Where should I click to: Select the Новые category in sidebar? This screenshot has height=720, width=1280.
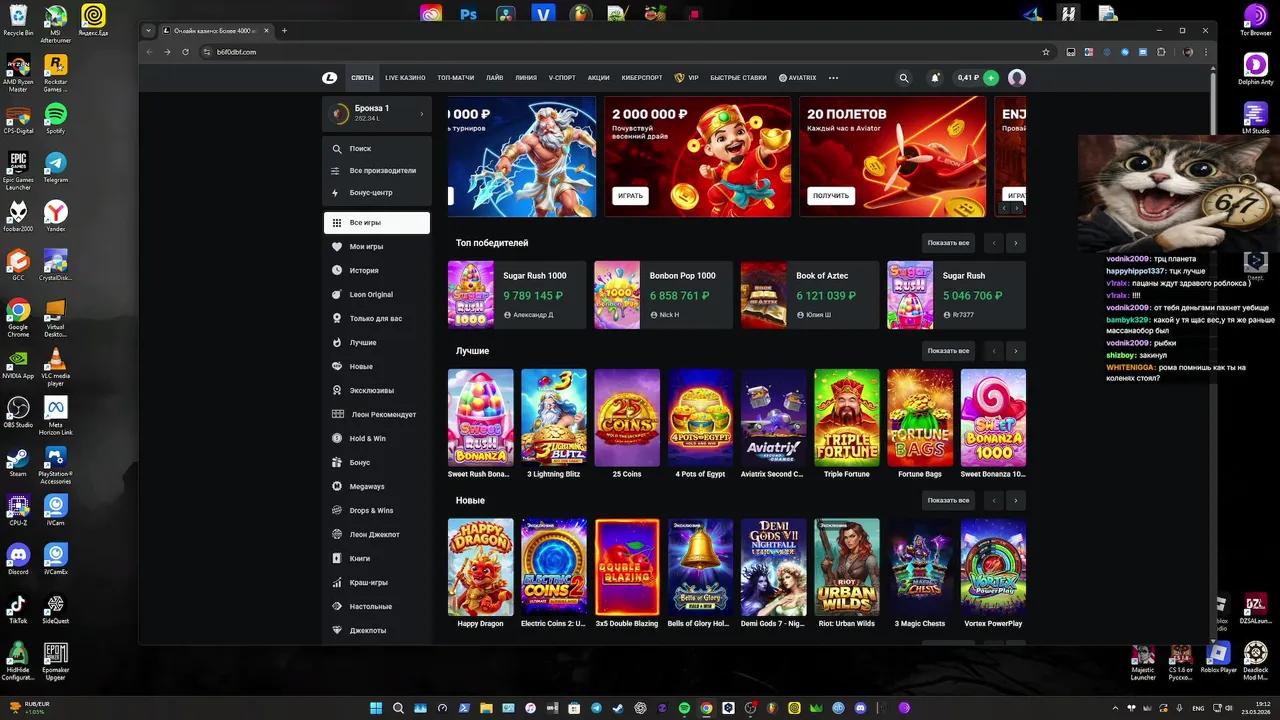377,366
